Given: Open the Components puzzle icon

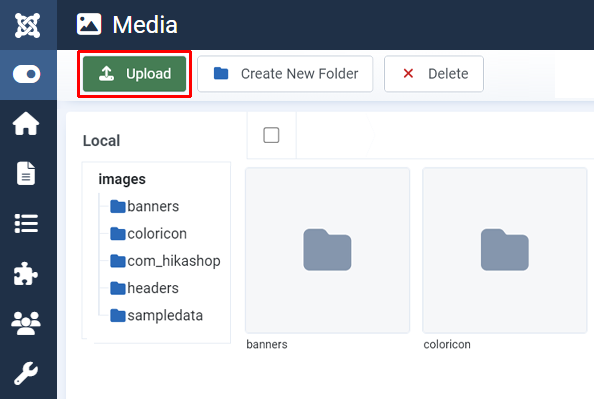Looking at the screenshot, I should (x=26, y=274).
